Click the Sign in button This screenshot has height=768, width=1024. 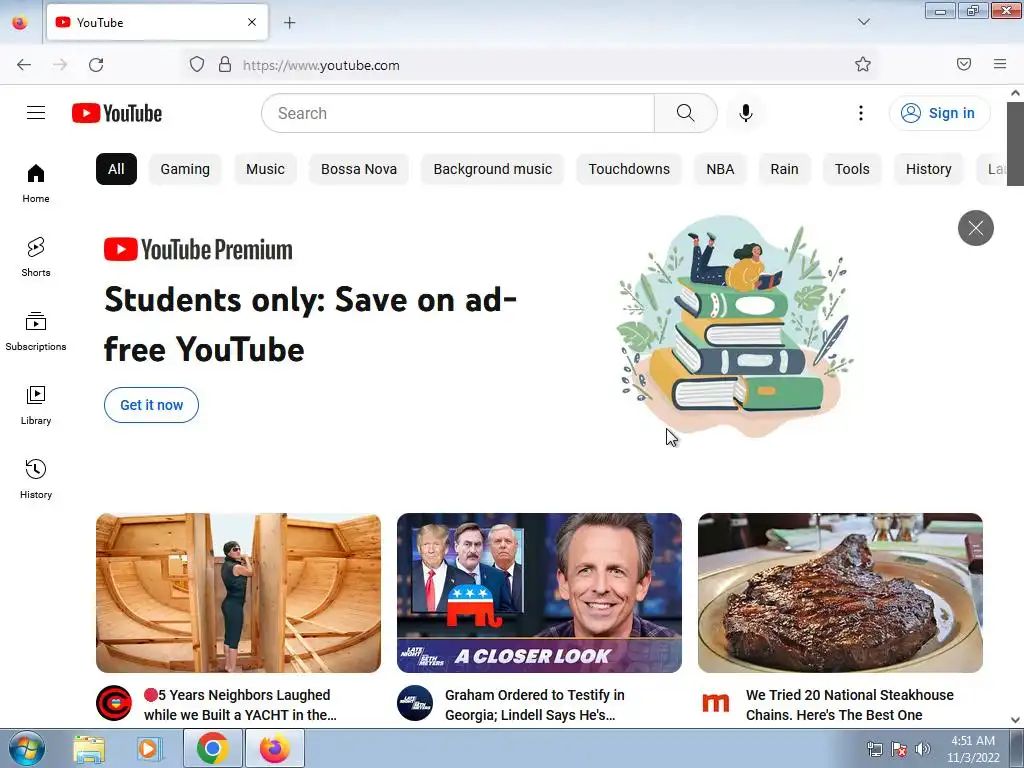[939, 113]
